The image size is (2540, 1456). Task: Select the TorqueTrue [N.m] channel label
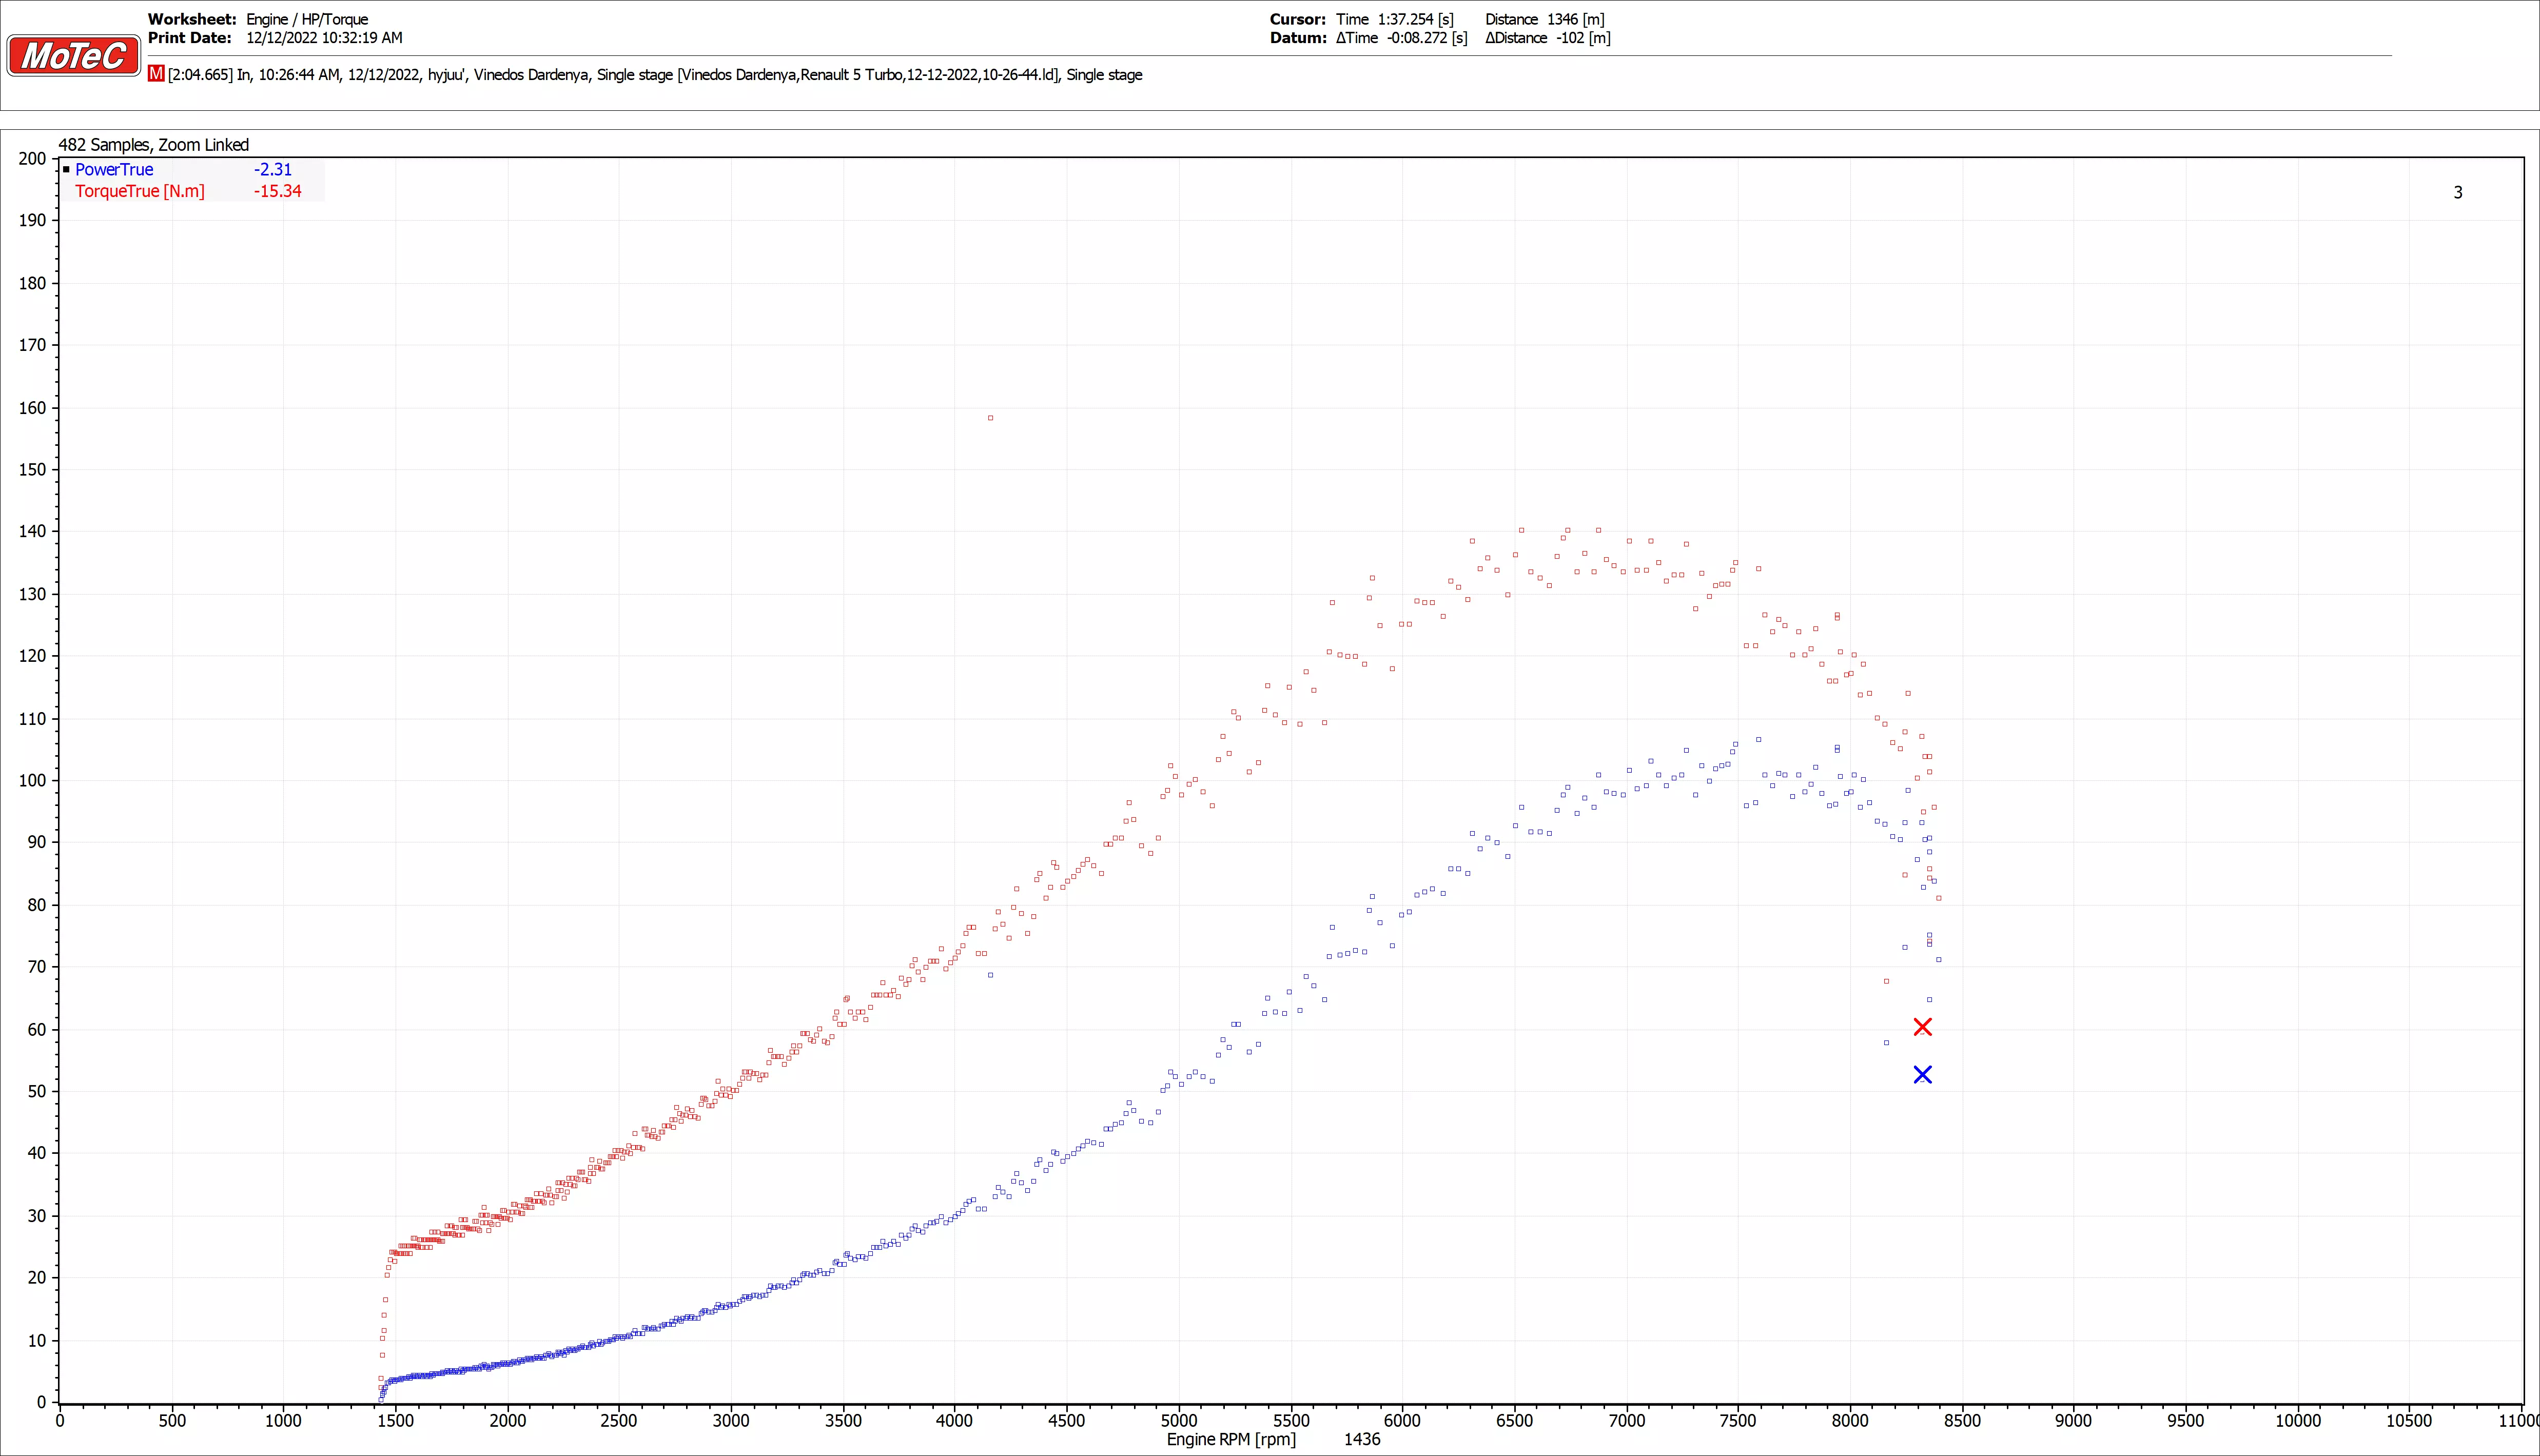pos(139,191)
